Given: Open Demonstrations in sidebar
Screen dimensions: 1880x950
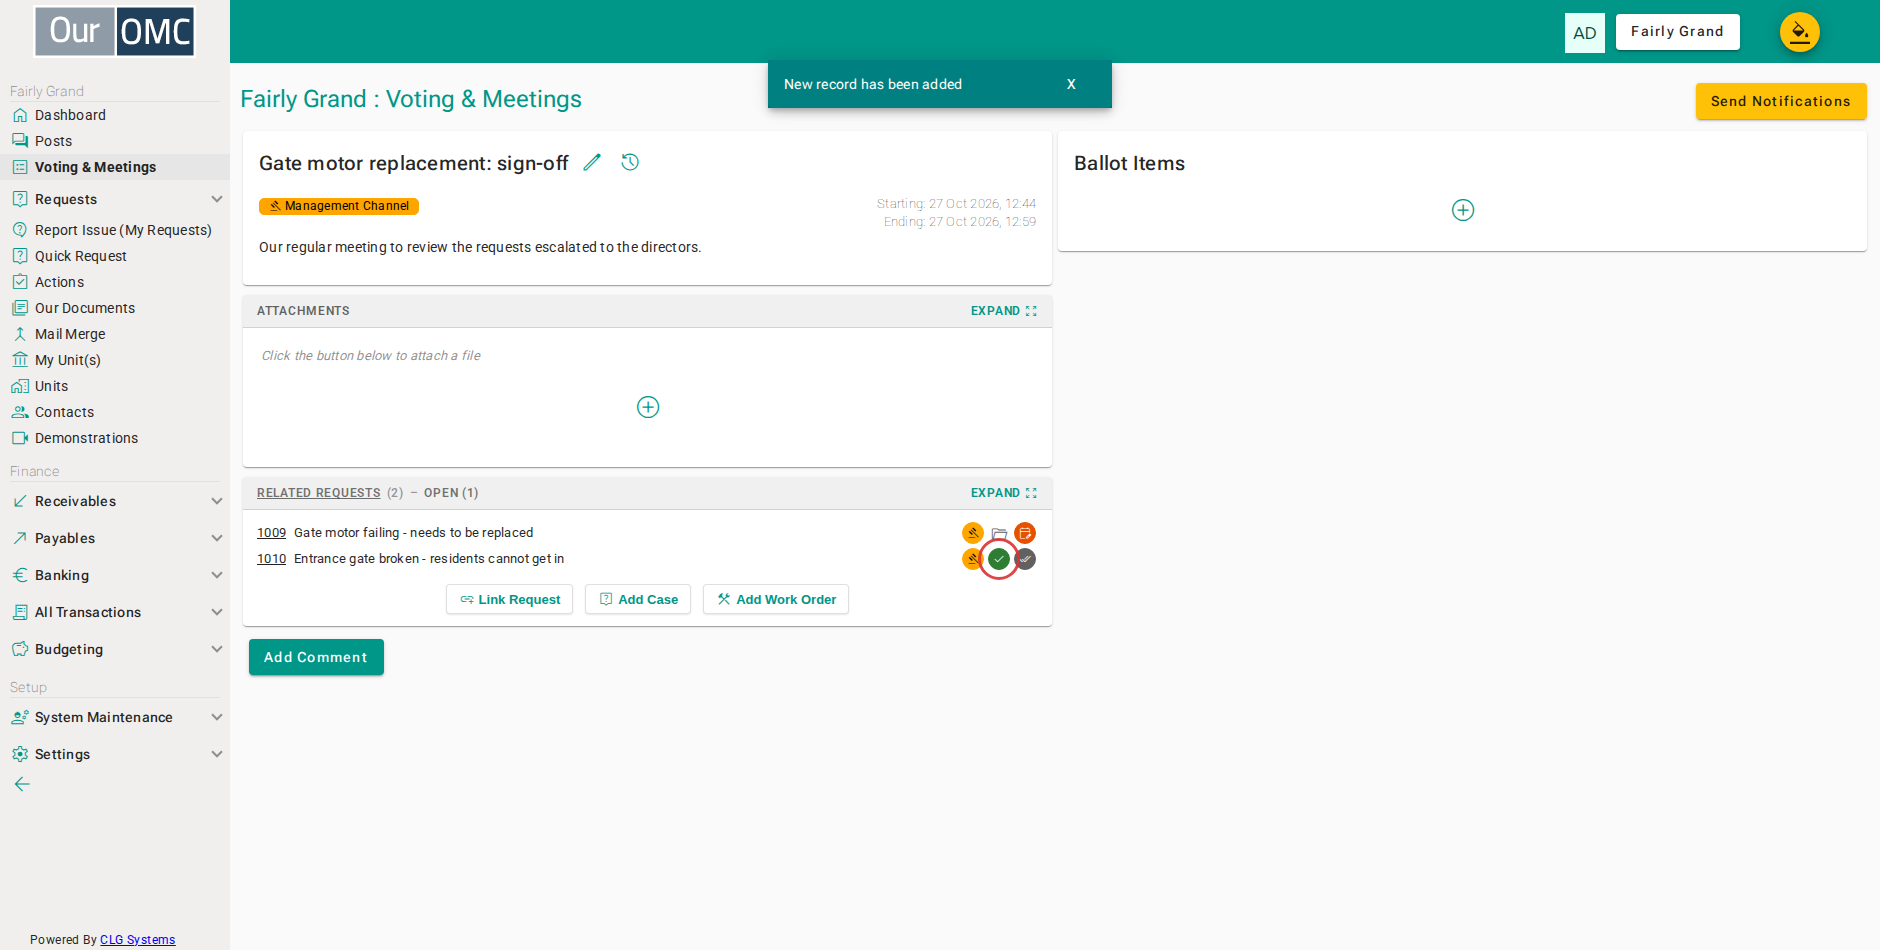Looking at the screenshot, I should coord(115,438).
